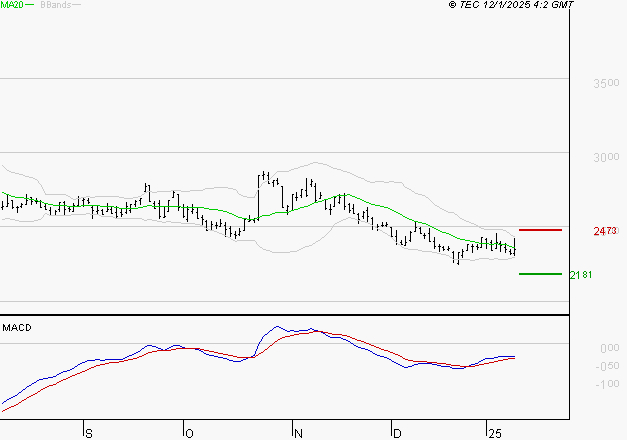Select the 21.81 support price label

point(581,274)
